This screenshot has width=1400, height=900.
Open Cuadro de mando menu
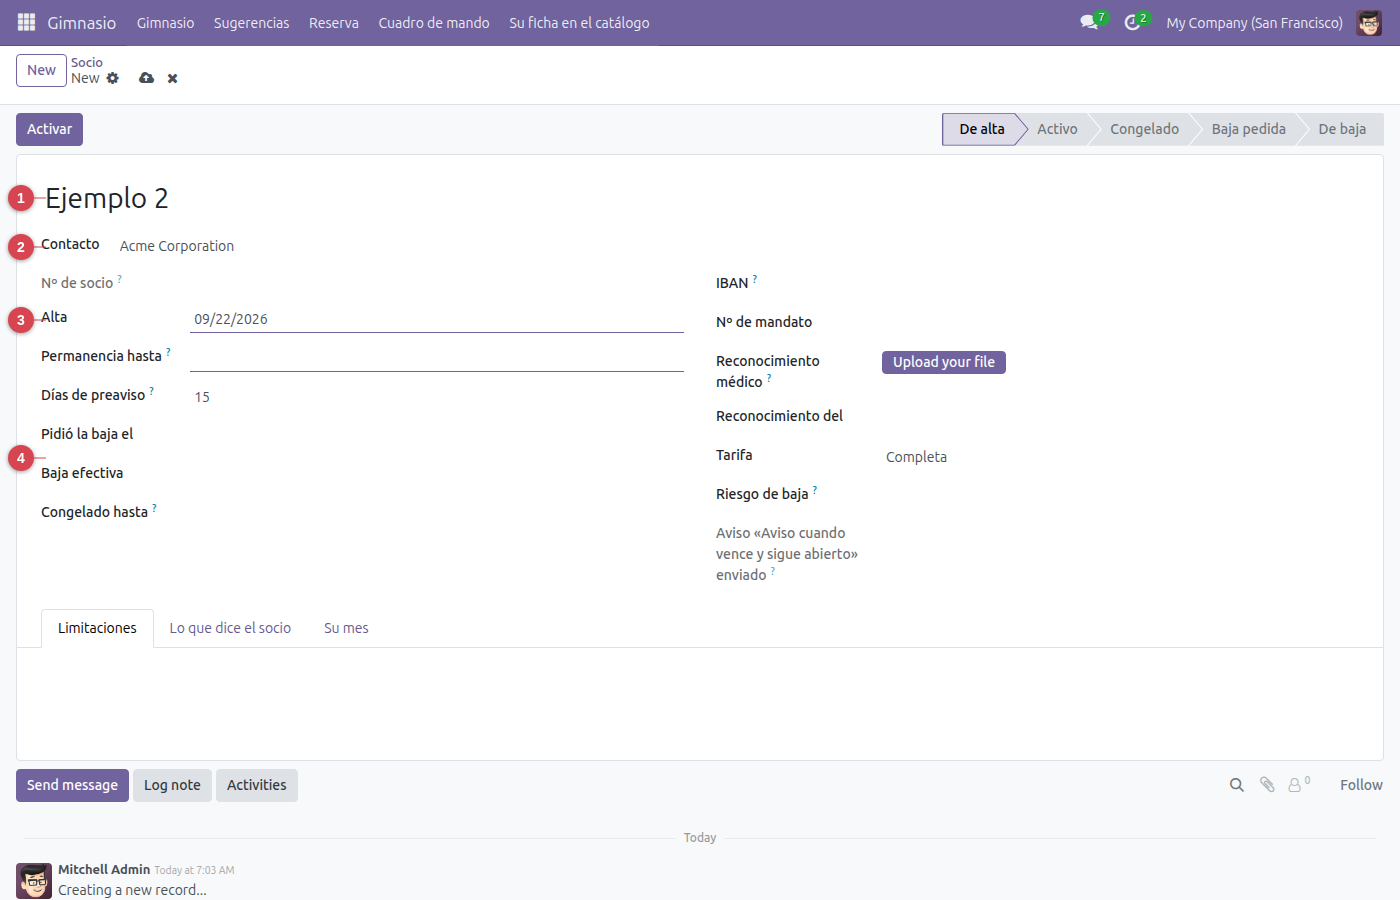pos(434,22)
